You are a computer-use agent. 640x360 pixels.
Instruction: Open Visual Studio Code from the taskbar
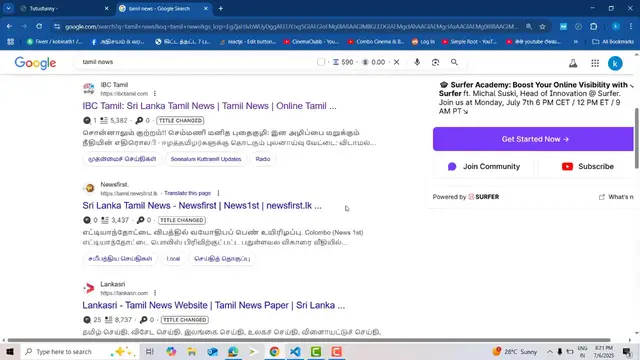(x=295, y=351)
